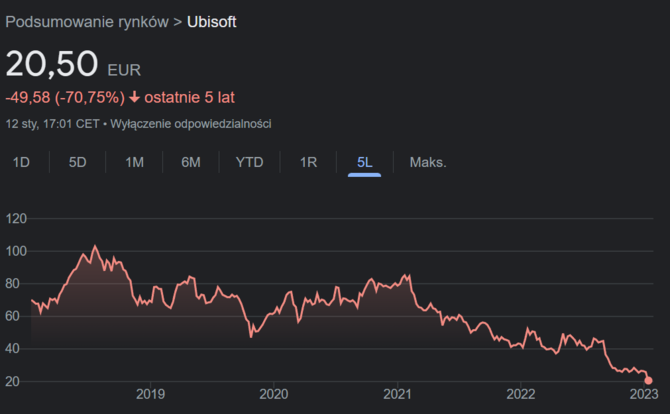
Task: Click the '12 sty, 17:01 CET' timestamp
Action: (52, 124)
